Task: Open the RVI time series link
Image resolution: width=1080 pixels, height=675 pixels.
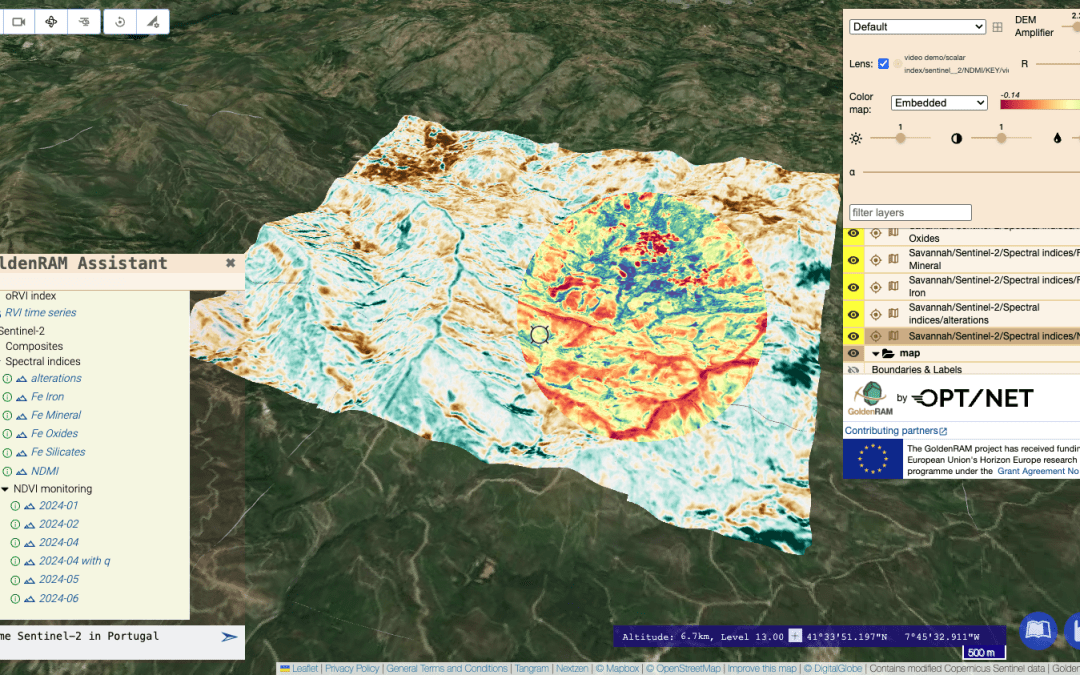Action: coord(41,313)
